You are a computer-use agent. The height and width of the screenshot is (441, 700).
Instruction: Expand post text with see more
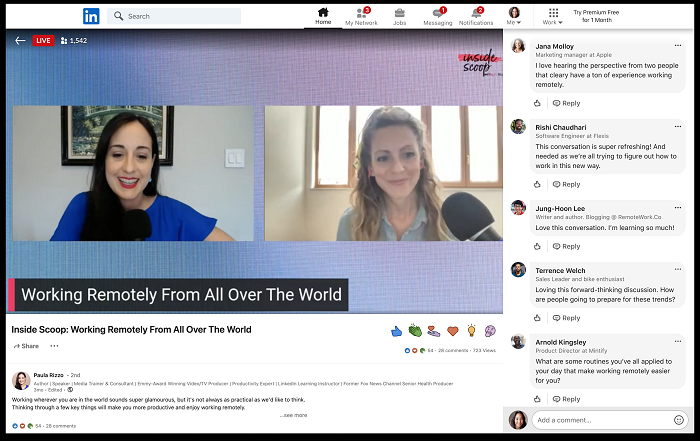tap(294, 416)
